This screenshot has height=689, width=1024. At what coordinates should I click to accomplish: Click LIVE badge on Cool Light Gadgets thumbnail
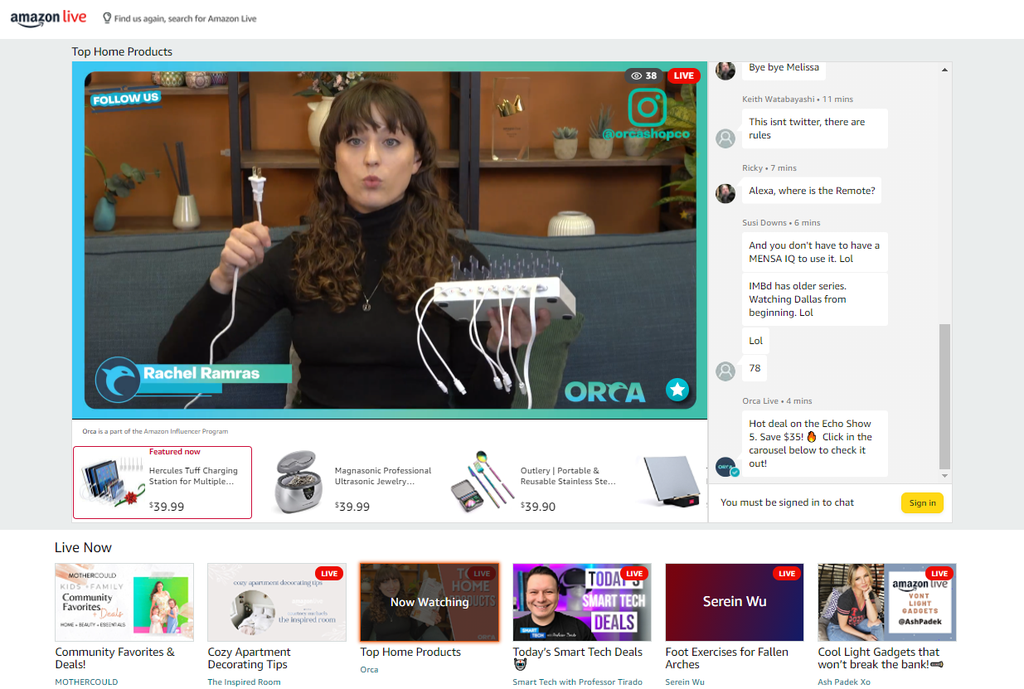940,573
